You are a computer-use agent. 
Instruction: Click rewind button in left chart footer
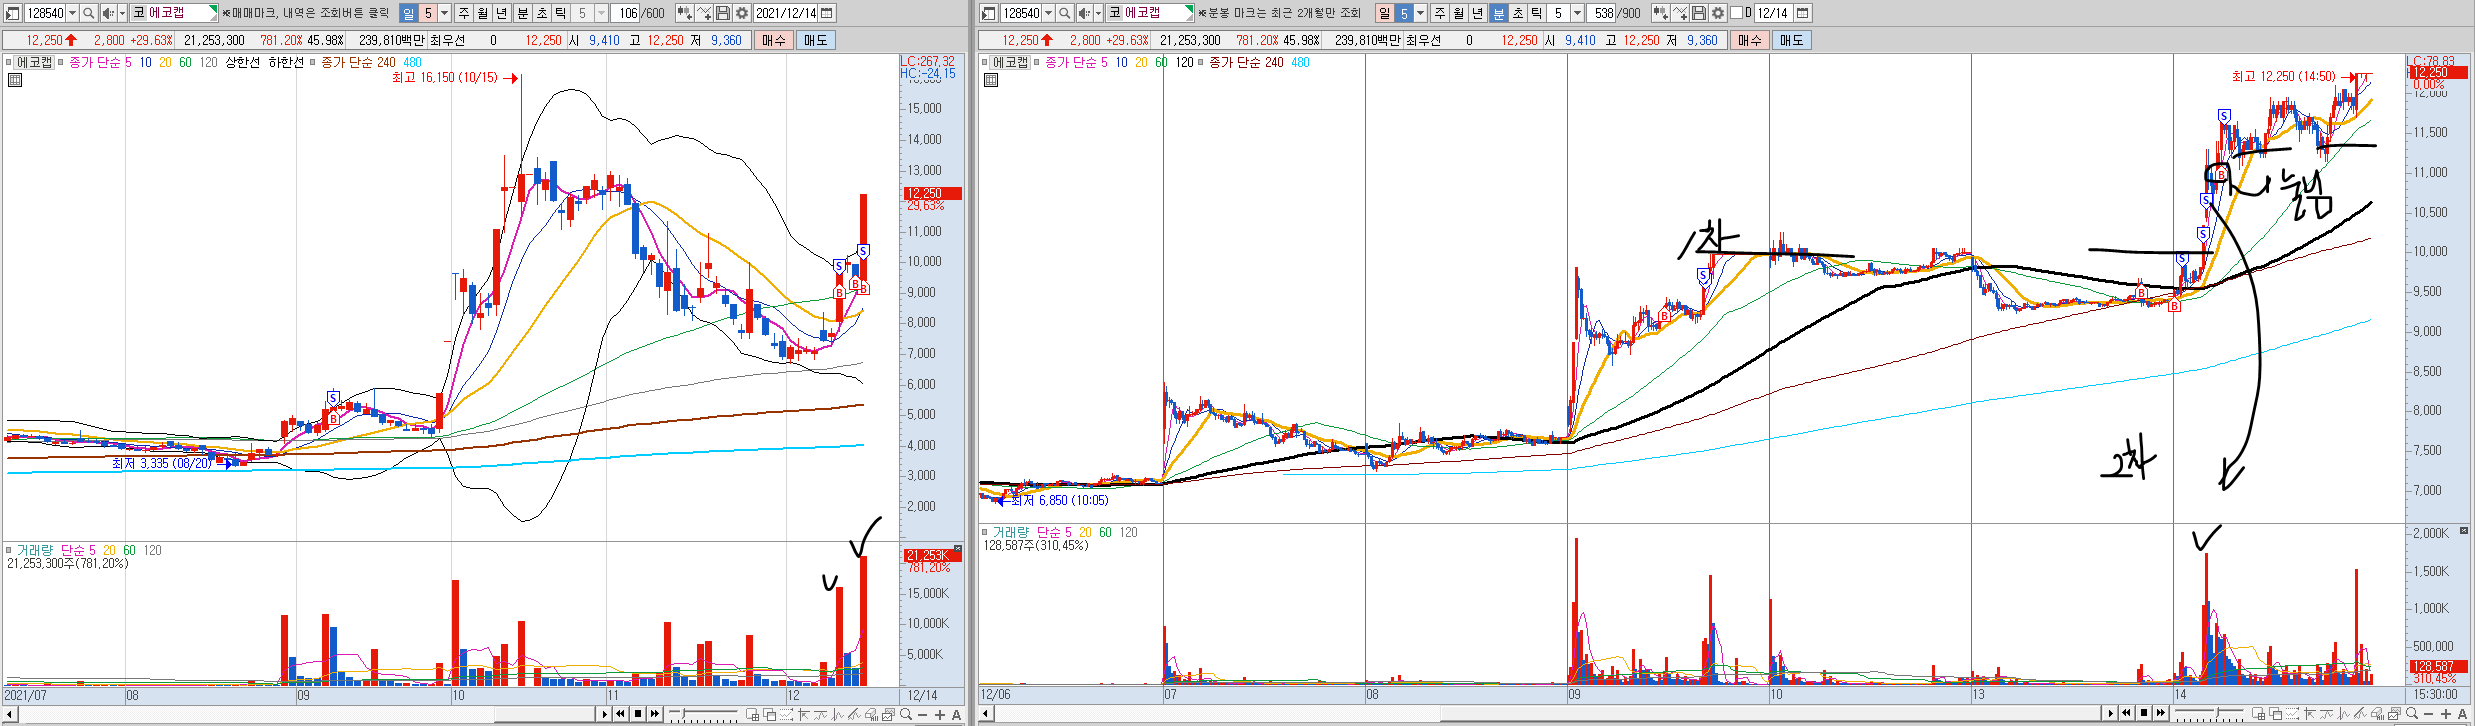620,714
